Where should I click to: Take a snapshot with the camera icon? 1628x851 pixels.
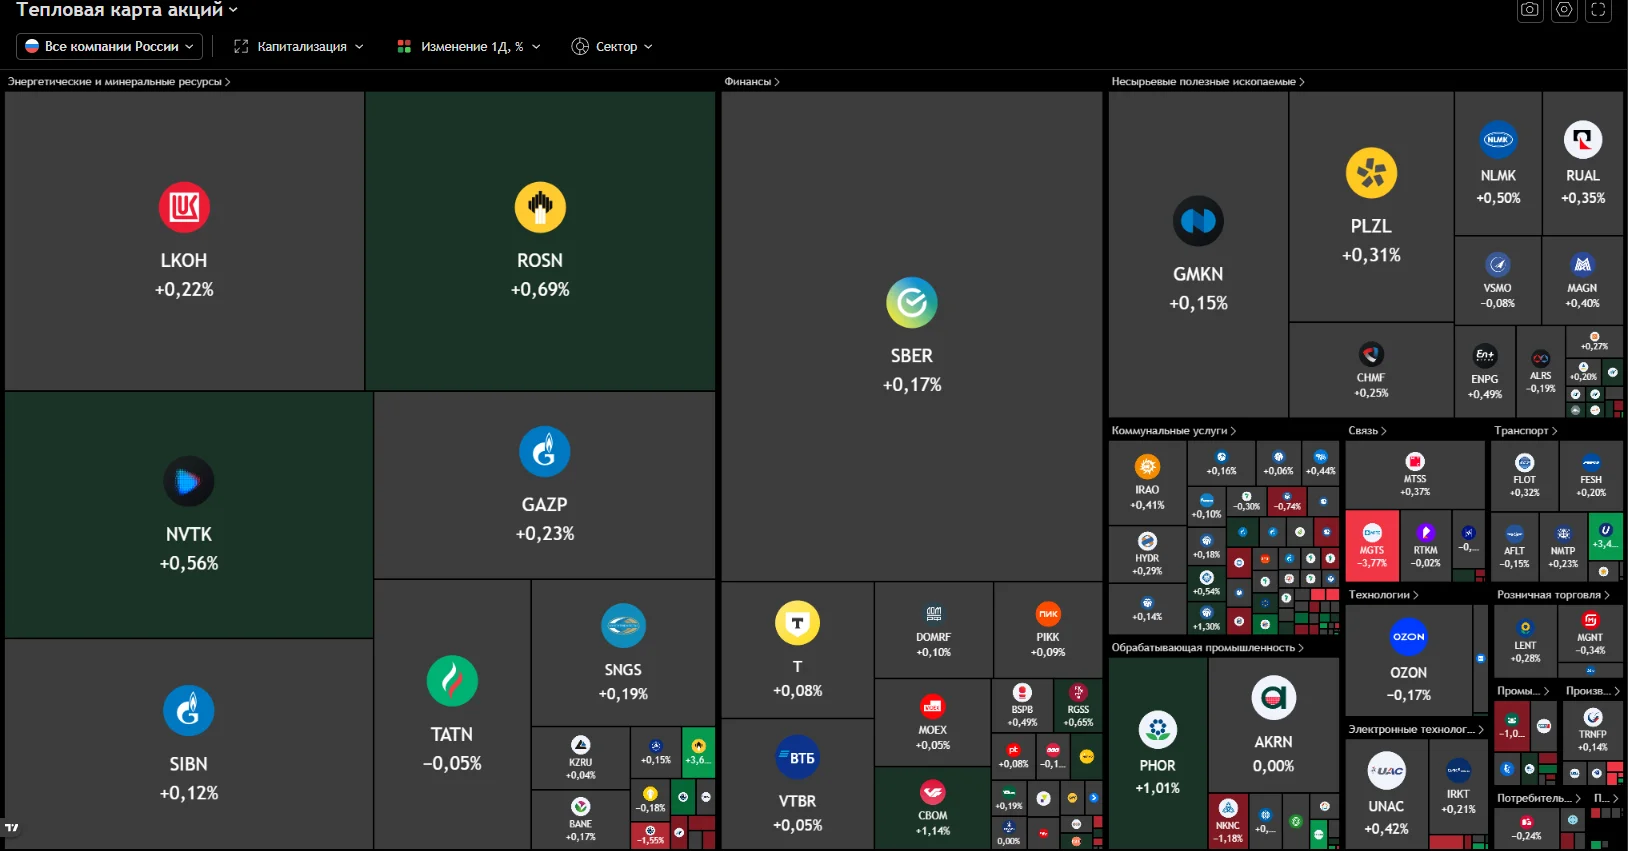1530,10
